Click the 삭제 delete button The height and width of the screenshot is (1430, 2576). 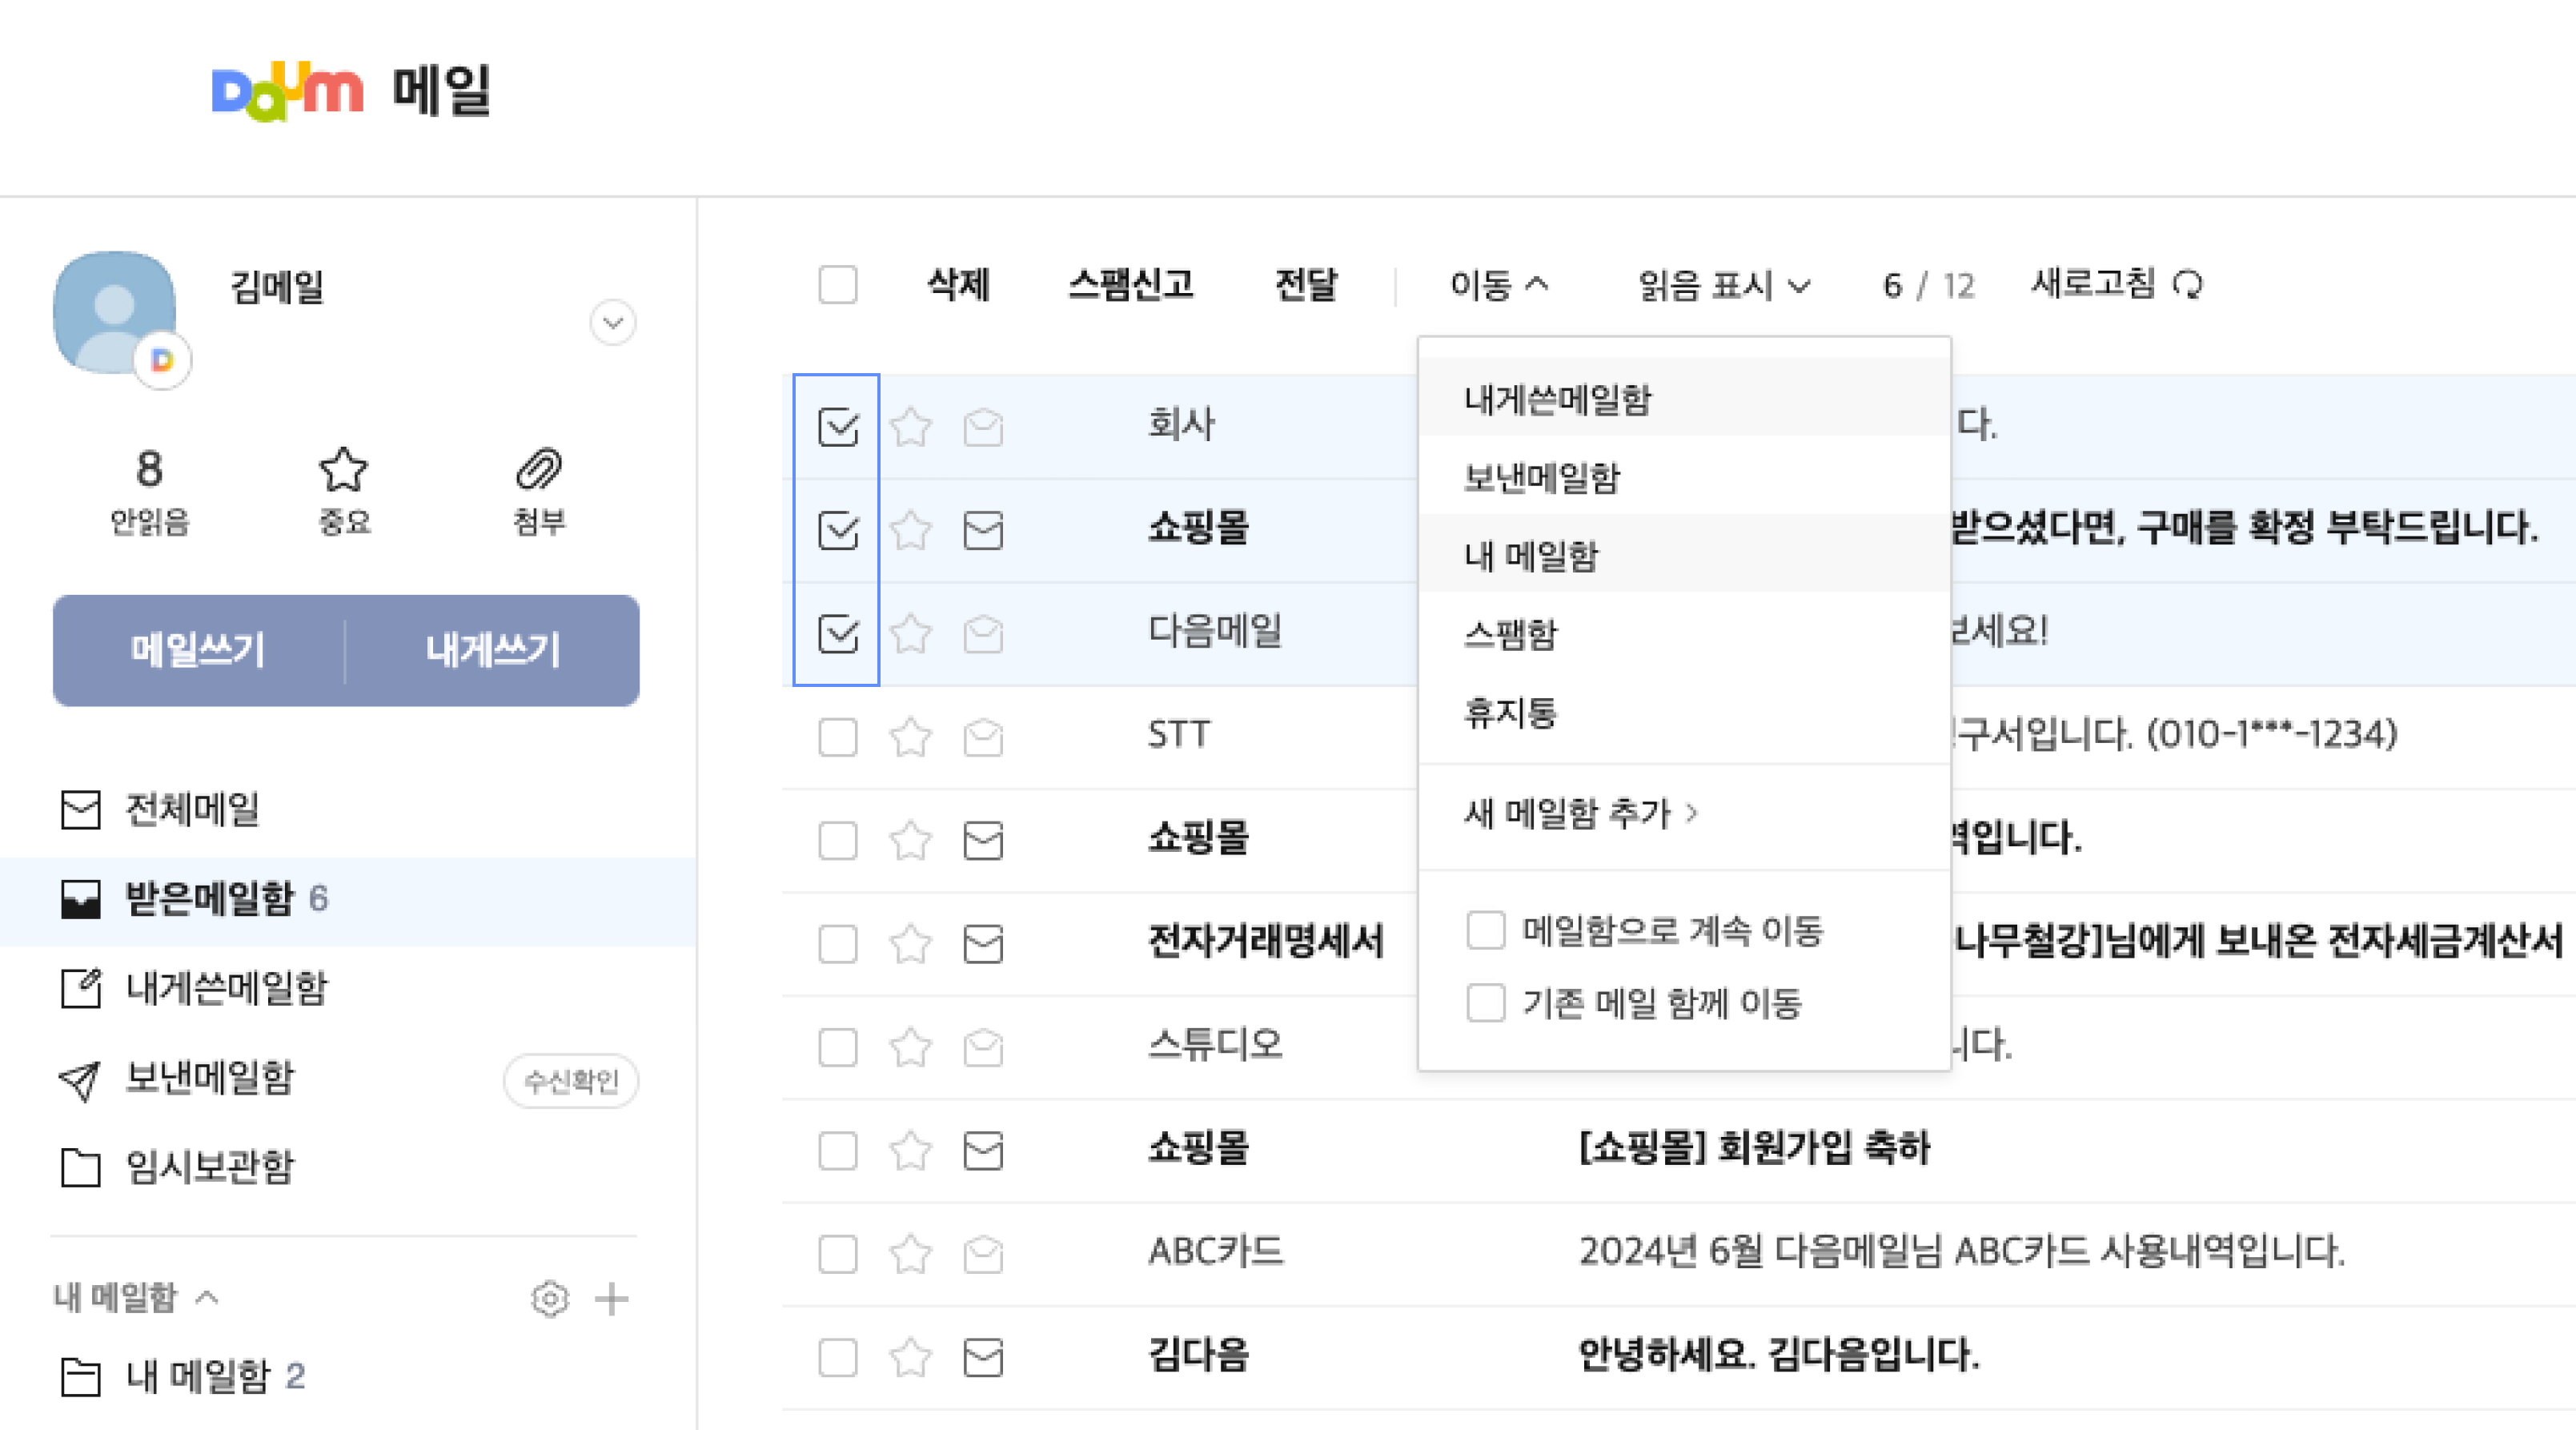[956, 286]
